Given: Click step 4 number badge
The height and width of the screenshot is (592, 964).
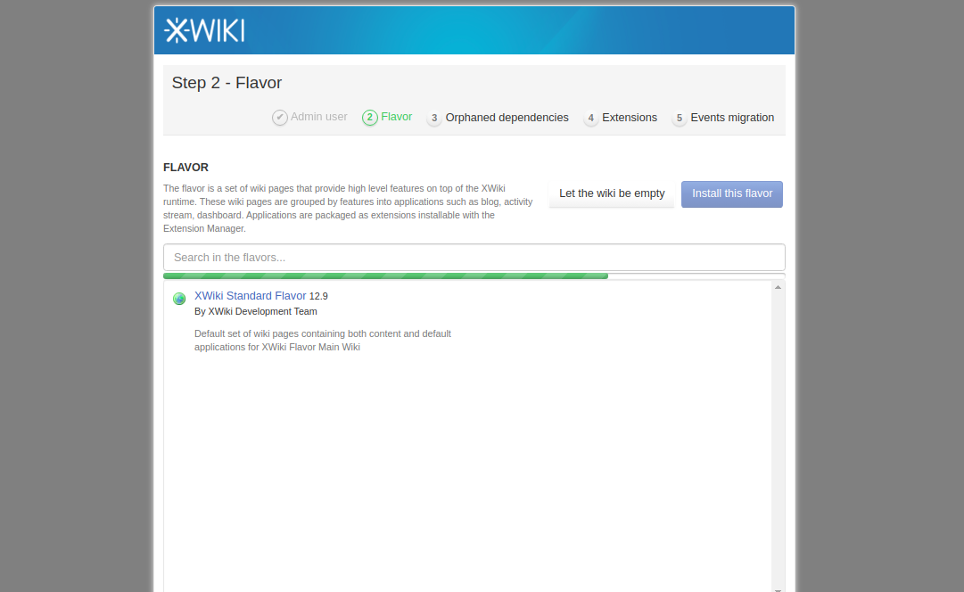Looking at the screenshot, I should point(591,117).
